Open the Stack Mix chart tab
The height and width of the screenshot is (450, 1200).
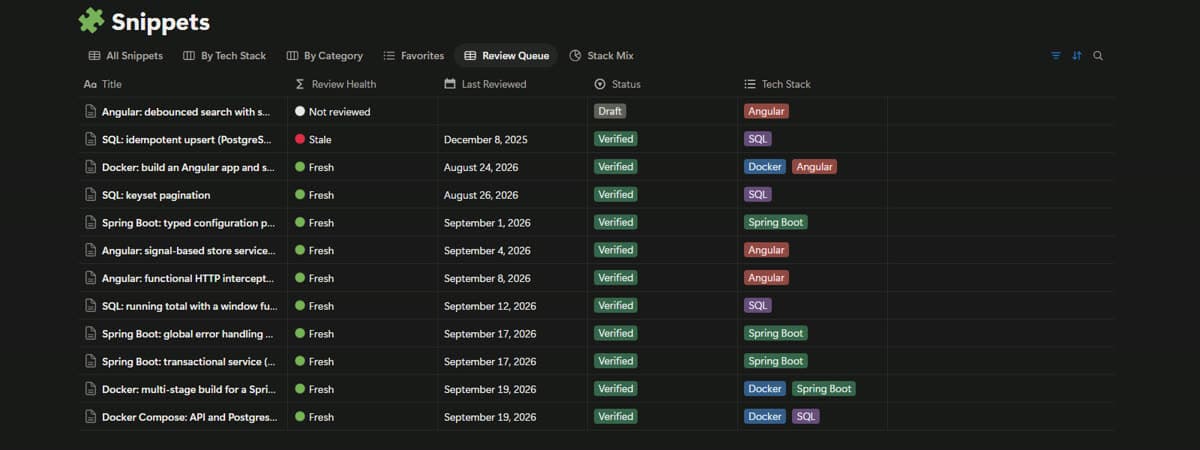click(x=602, y=56)
